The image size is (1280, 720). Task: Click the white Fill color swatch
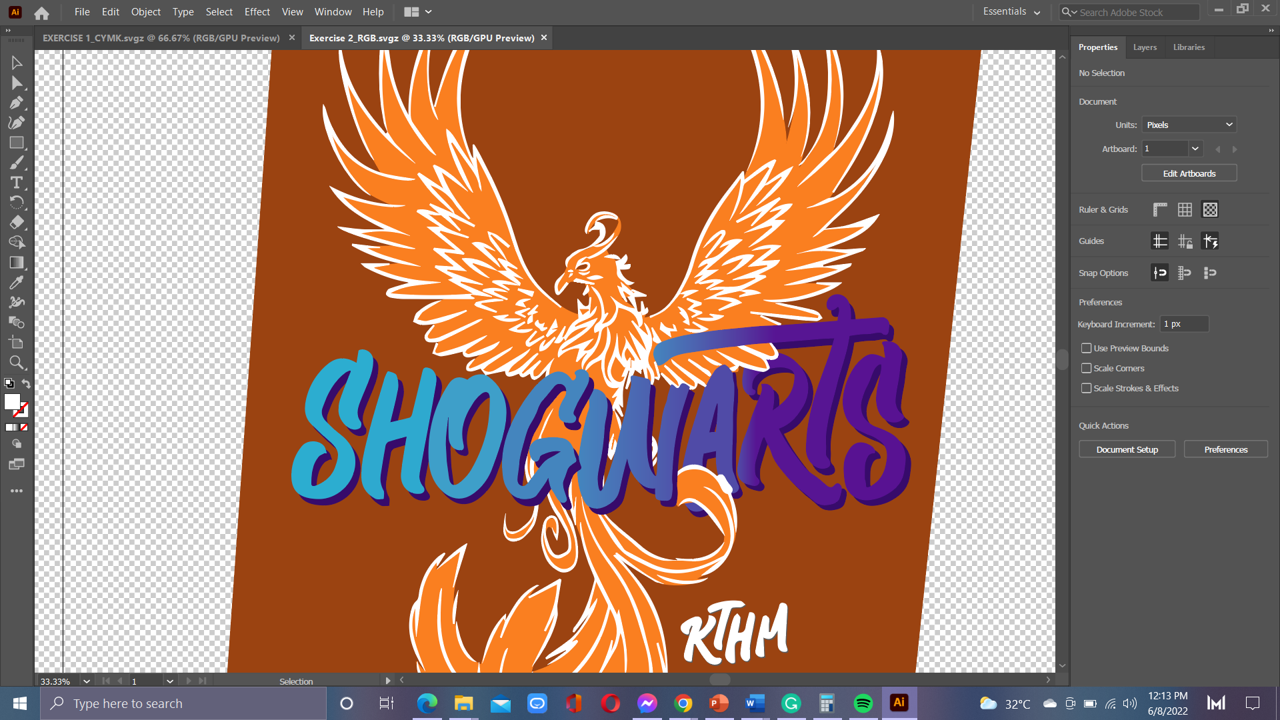(x=12, y=402)
